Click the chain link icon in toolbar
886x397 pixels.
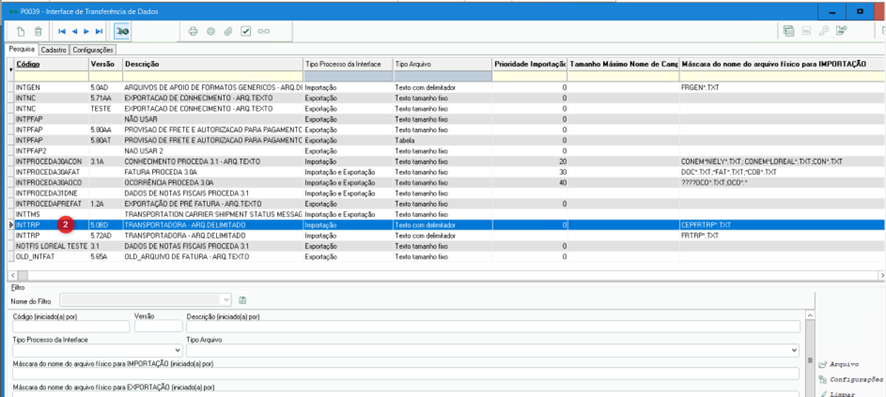pyautogui.click(x=263, y=32)
